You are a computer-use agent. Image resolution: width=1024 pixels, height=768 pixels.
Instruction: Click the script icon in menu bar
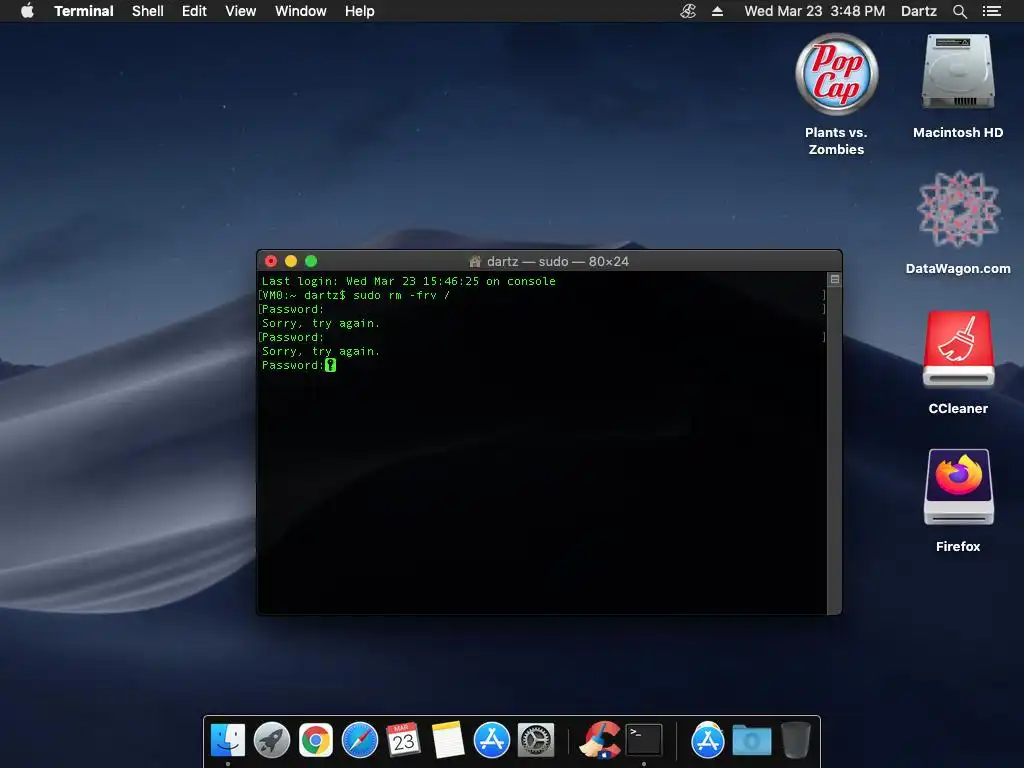point(688,11)
